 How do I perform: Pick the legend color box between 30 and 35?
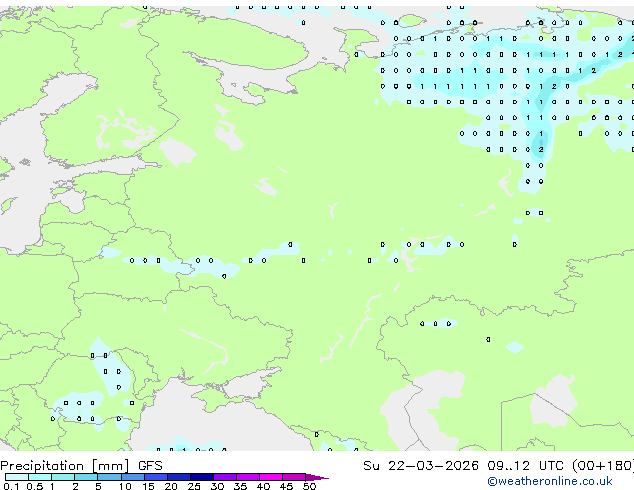point(225,477)
